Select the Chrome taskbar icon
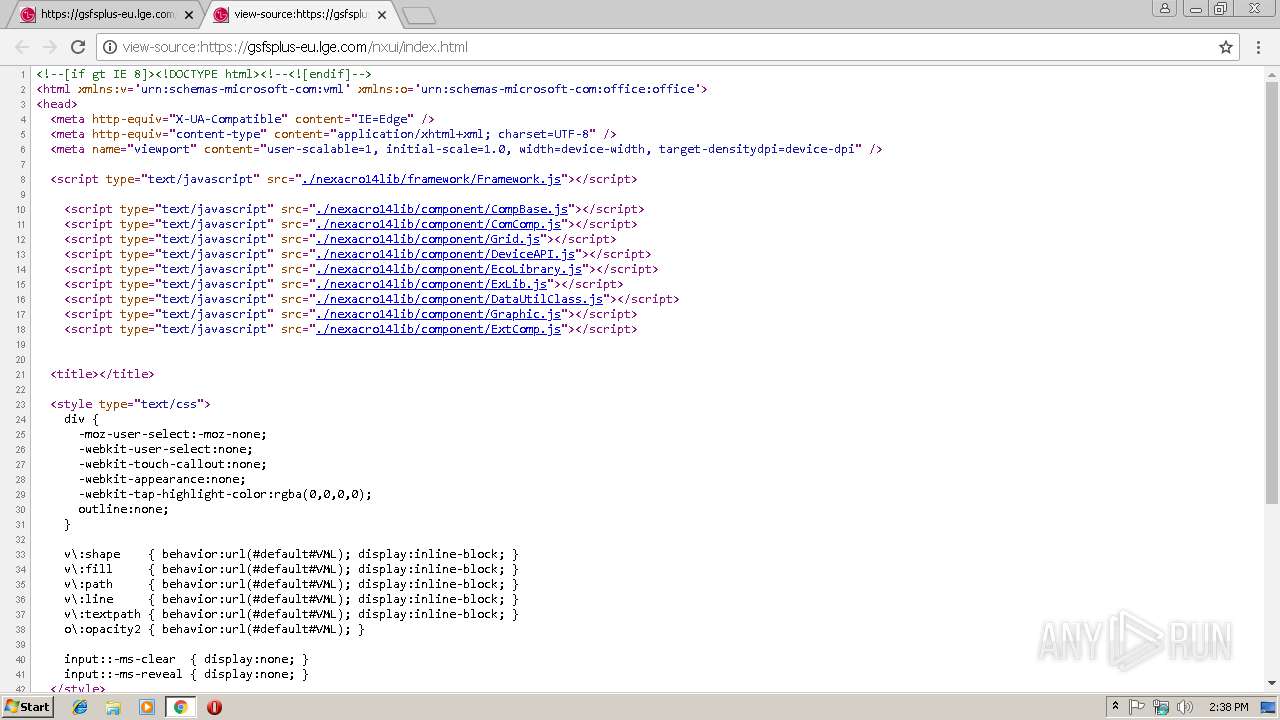Image resolution: width=1280 pixels, height=720 pixels. [x=180, y=707]
